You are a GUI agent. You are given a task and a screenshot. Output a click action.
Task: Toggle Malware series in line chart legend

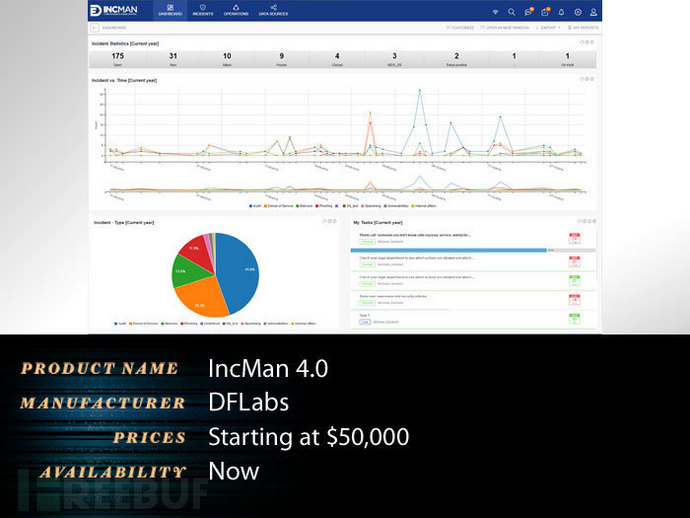[305, 206]
